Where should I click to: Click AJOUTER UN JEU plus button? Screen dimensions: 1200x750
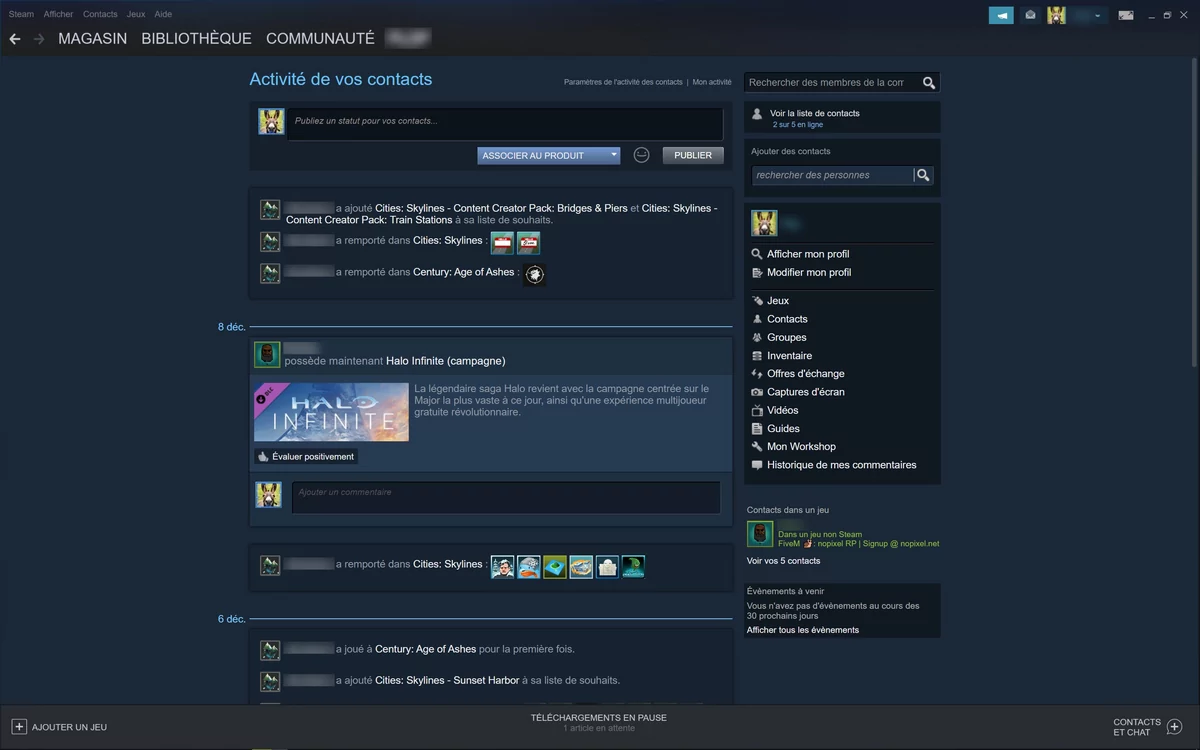tap(19, 727)
